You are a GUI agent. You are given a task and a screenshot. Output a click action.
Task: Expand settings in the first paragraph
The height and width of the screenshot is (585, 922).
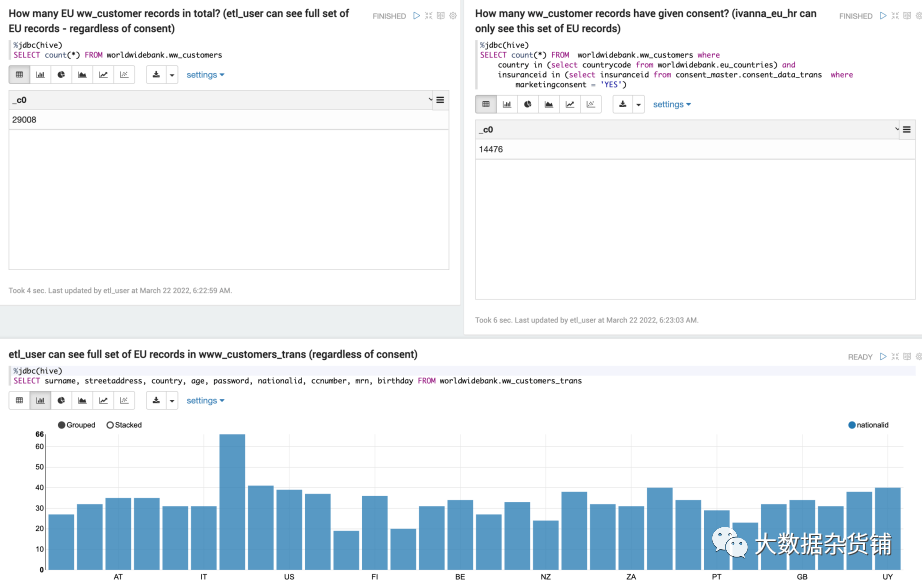(x=205, y=75)
